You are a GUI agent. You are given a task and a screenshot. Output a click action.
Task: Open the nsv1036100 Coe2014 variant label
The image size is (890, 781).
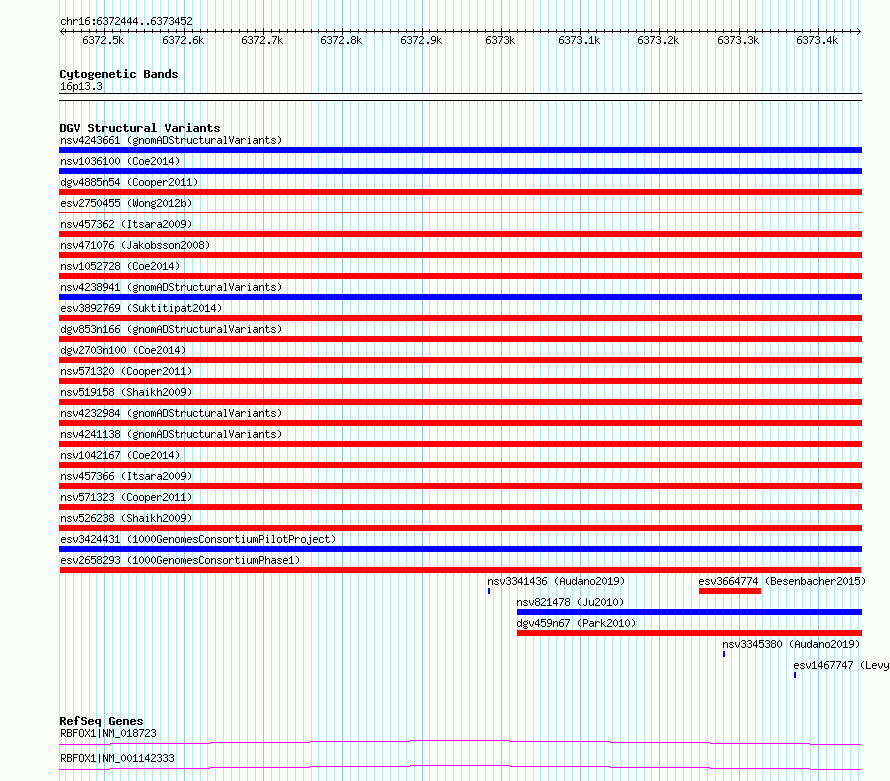(x=120, y=161)
